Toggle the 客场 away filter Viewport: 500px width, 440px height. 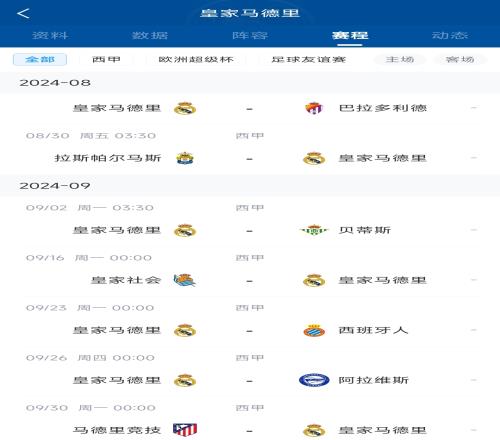click(460, 59)
